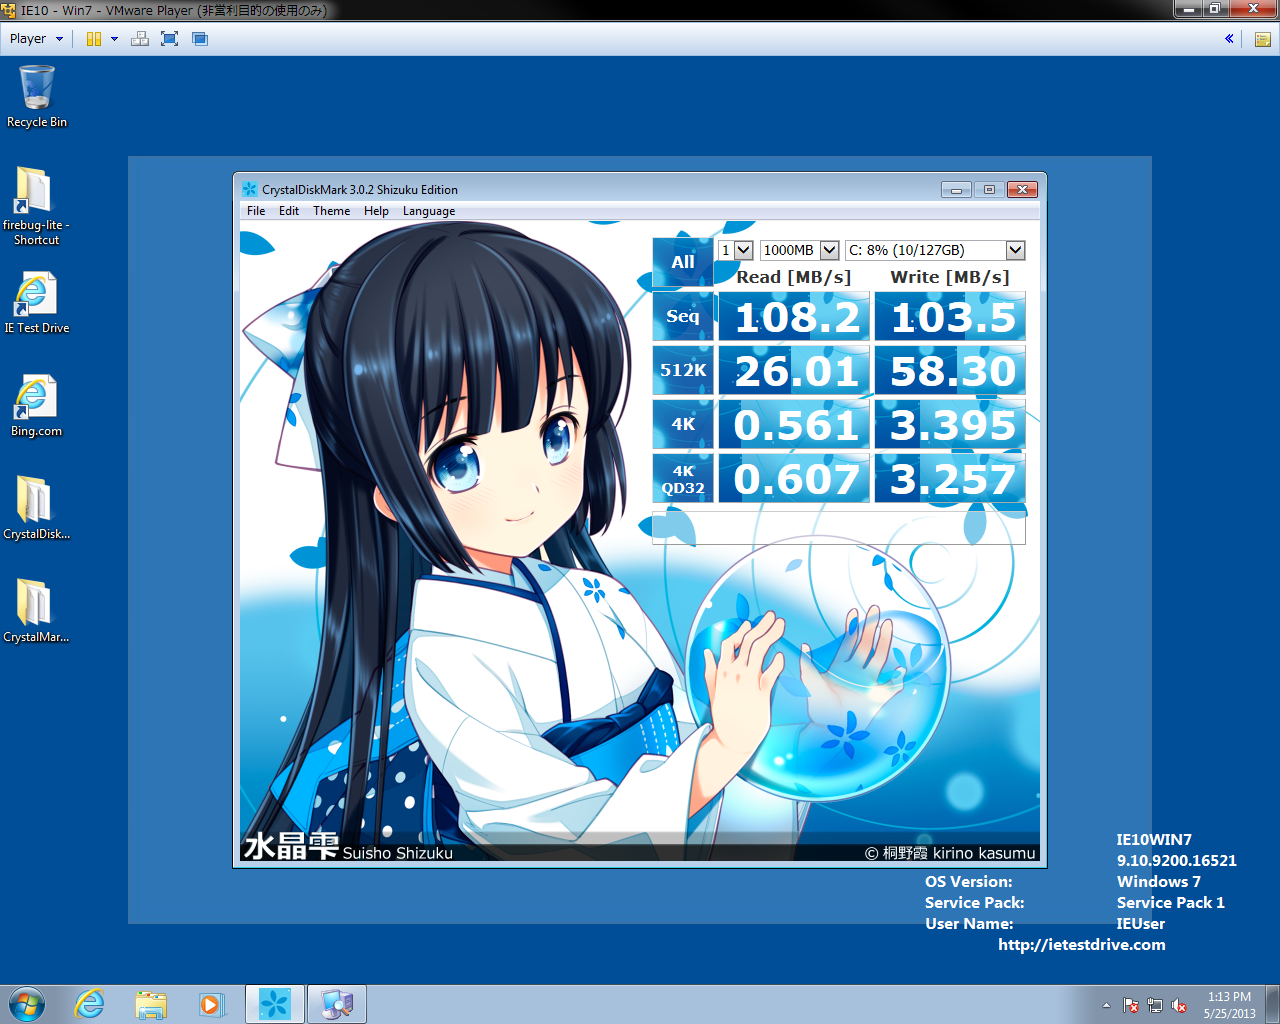1280x1024 pixels.
Task: Start the 512K benchmark test
Action: 683,370
